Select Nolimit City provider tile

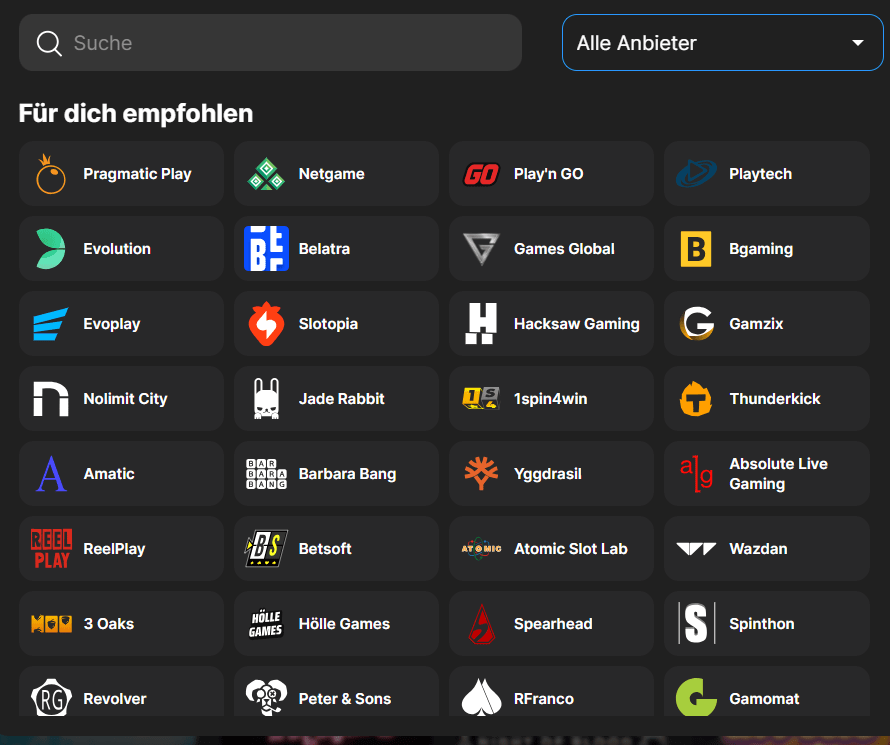(121, 398)
